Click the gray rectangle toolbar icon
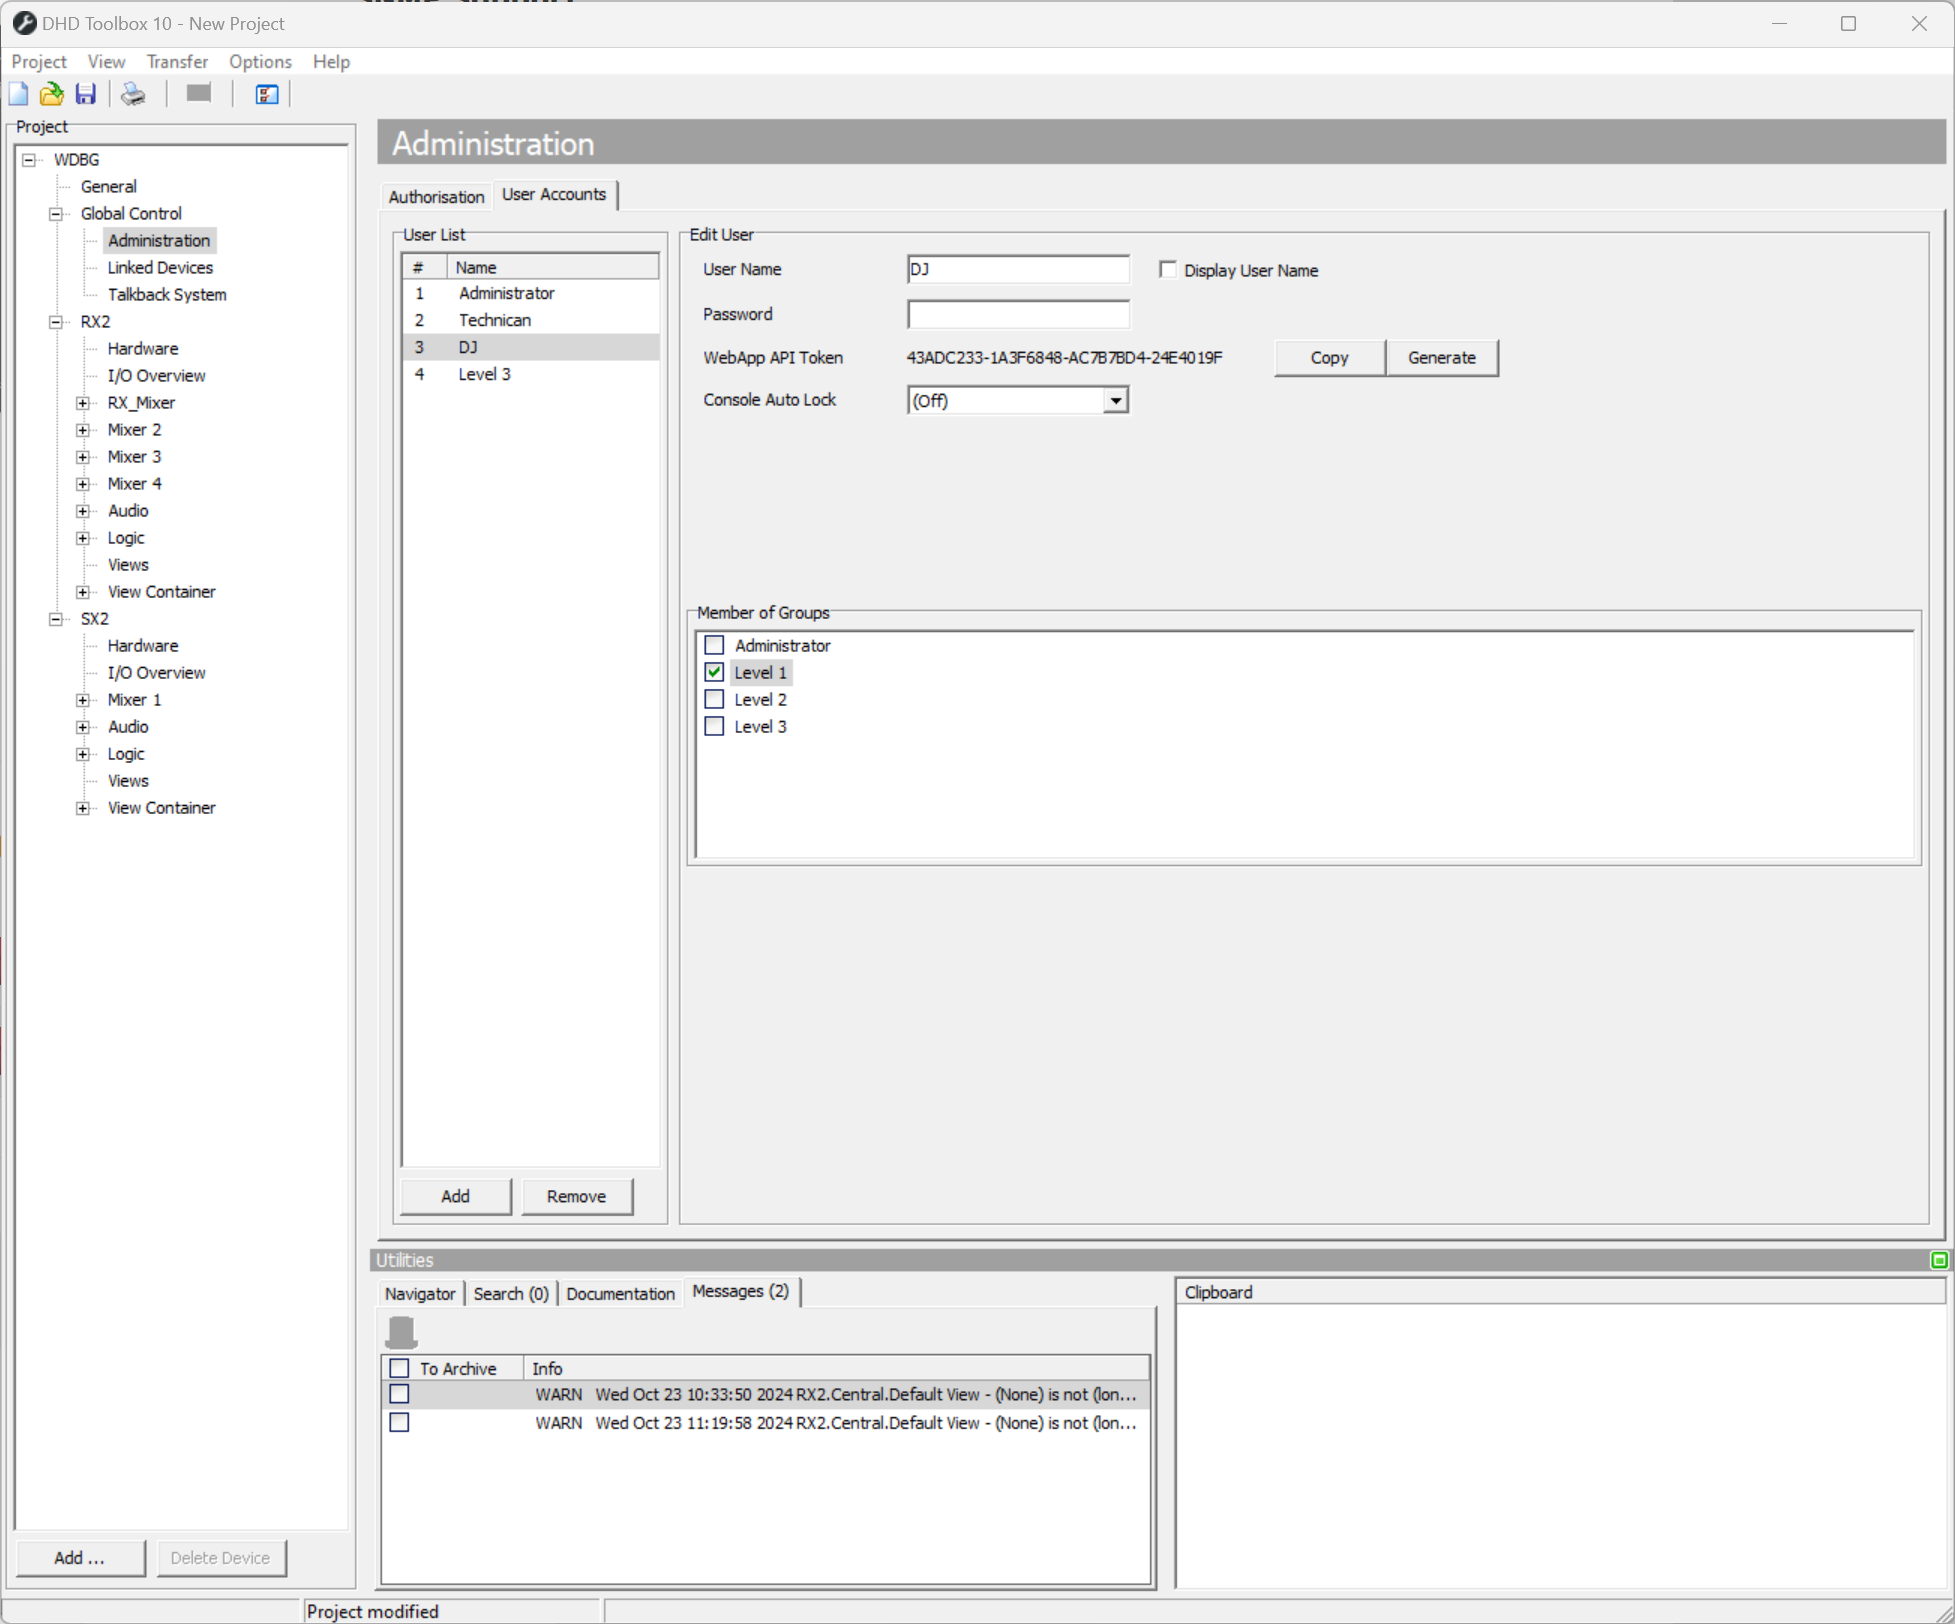Viewport: 1955px width, 1624px height. (199, 93)
